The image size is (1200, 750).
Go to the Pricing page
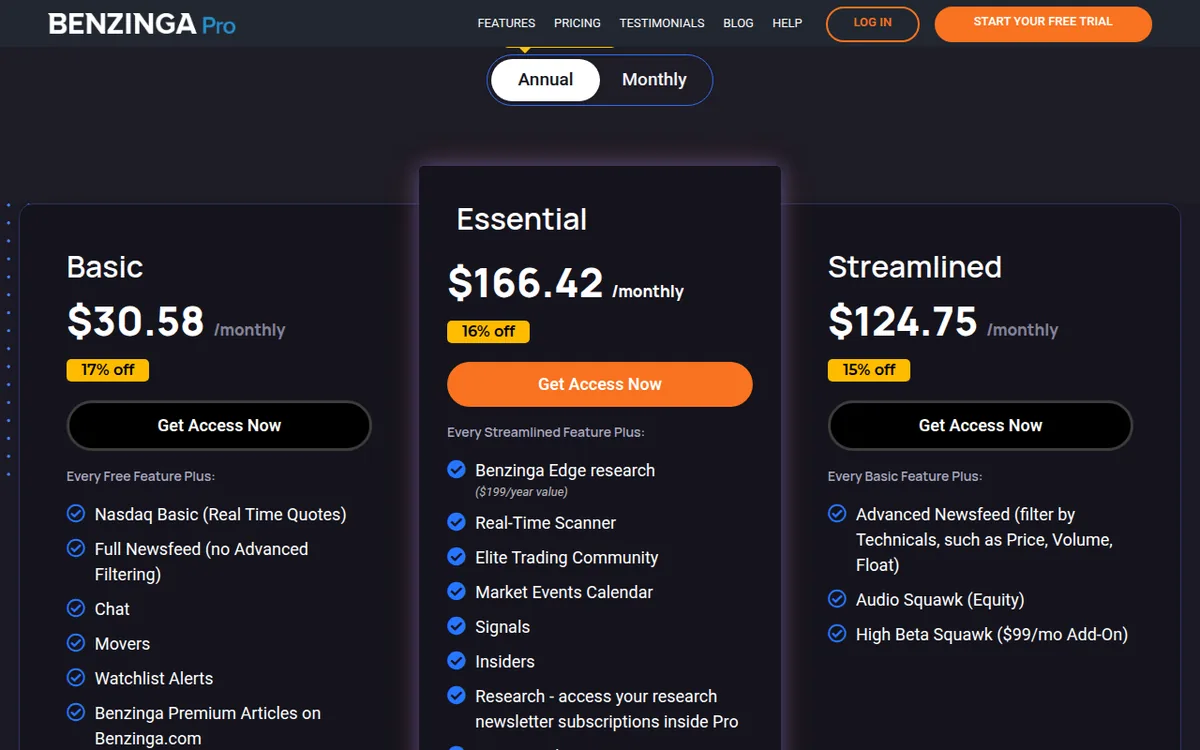point(577,23)
